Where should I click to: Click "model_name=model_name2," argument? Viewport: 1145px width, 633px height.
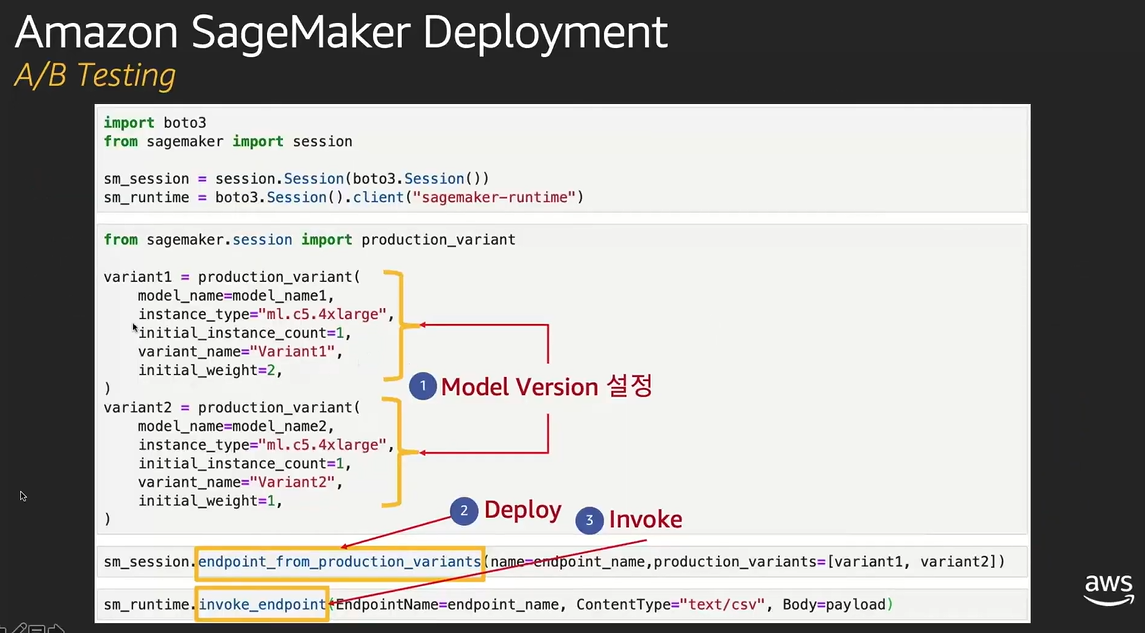point(236,426)
